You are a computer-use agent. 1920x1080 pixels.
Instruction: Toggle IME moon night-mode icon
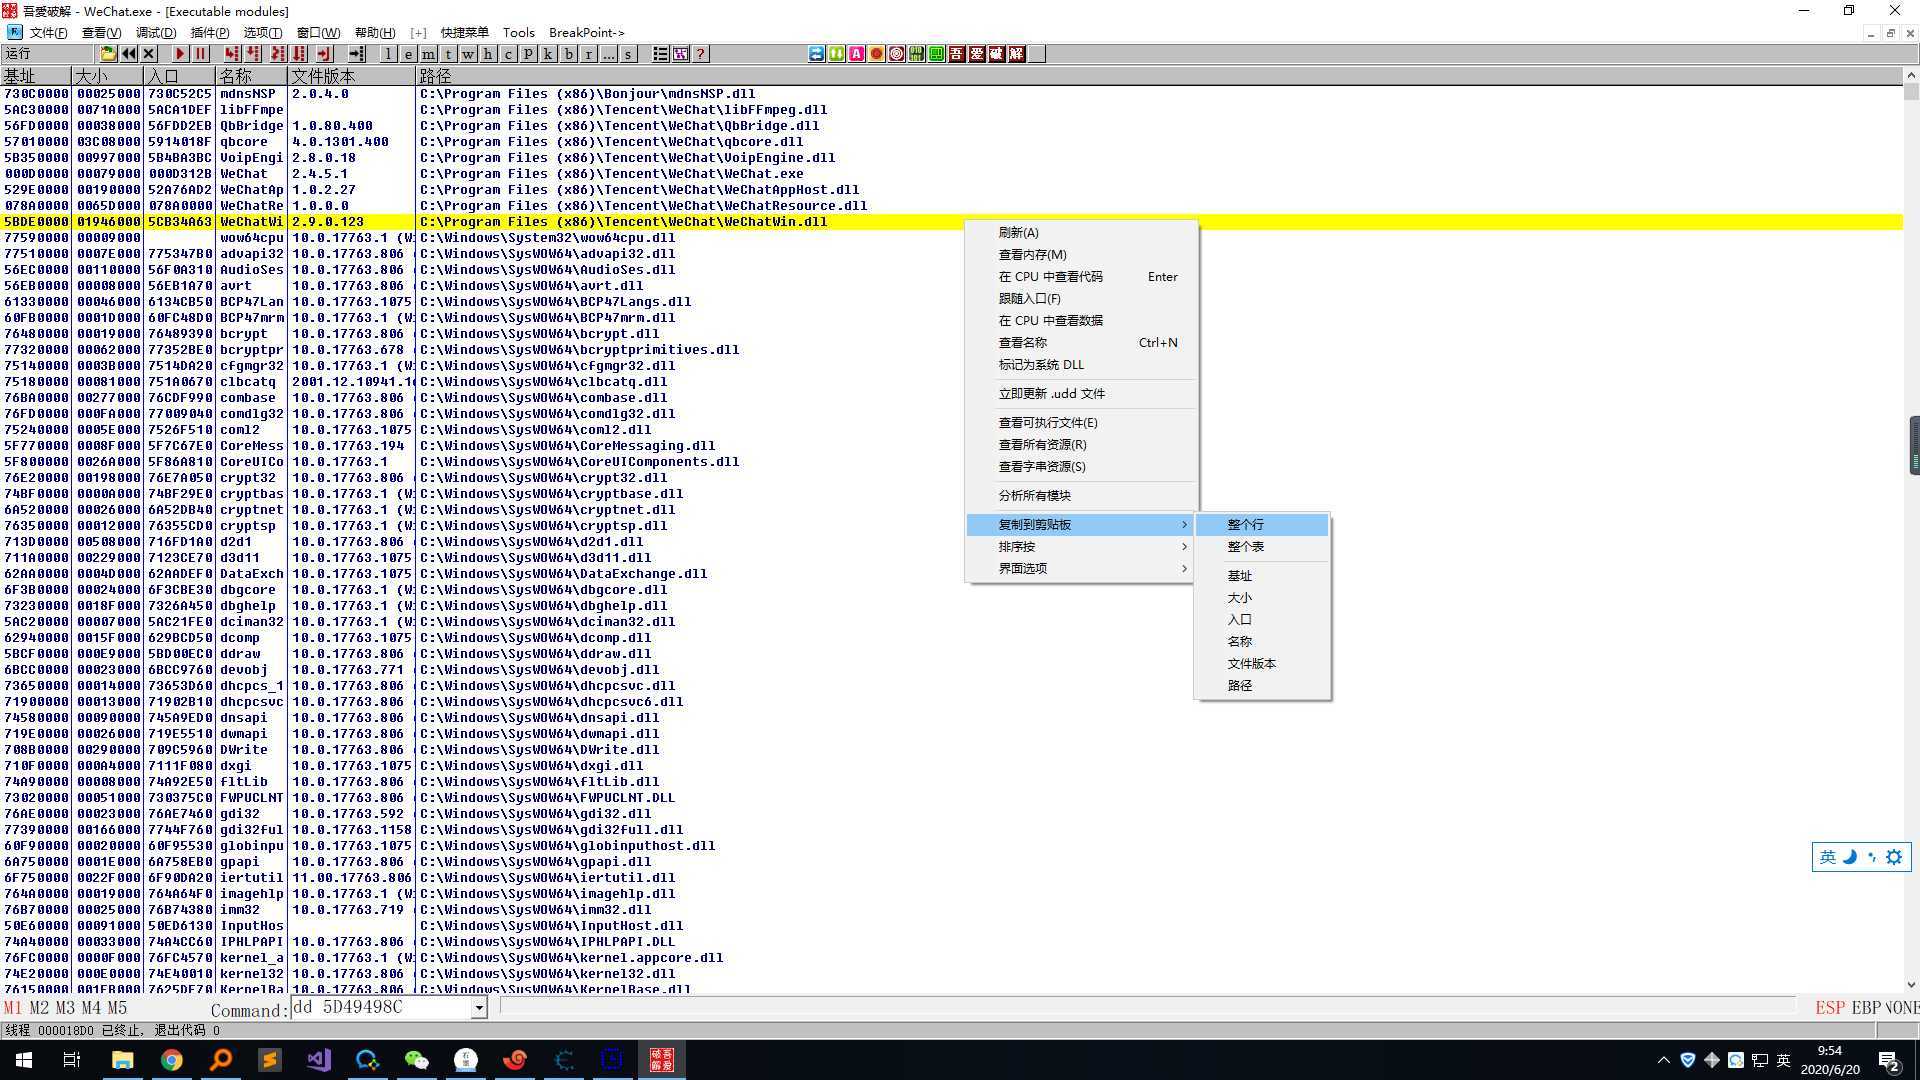[1850, 857]
